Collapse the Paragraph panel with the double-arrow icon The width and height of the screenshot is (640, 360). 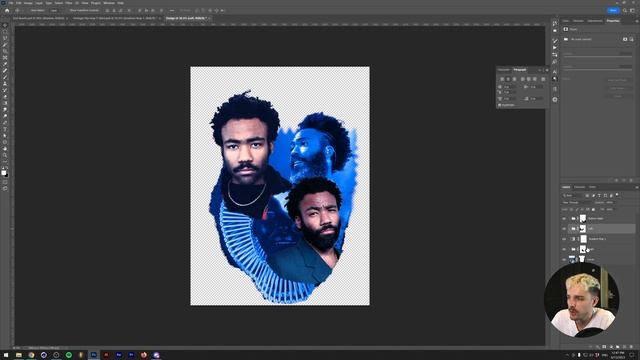tap(540, 70)
